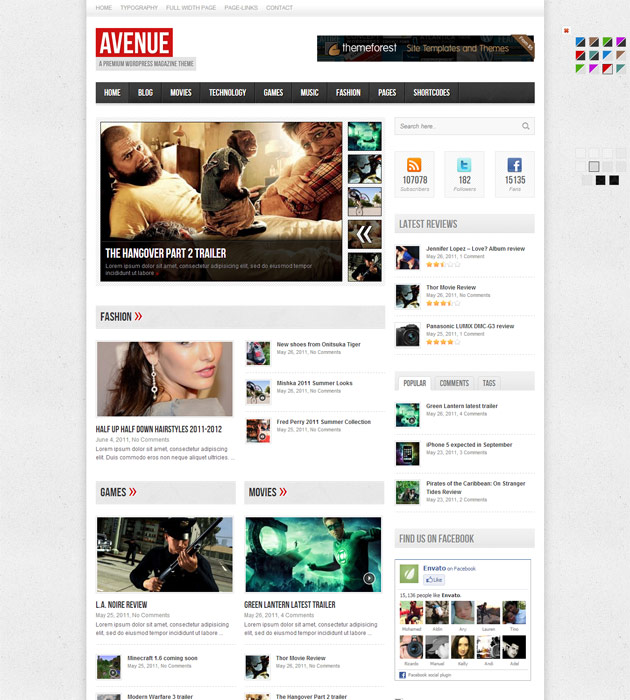Image resolution: width=630 pixels, height=700 pixels.
Task: Open Minecraft 1.6 coming soon article
Action: click(162, 658)
